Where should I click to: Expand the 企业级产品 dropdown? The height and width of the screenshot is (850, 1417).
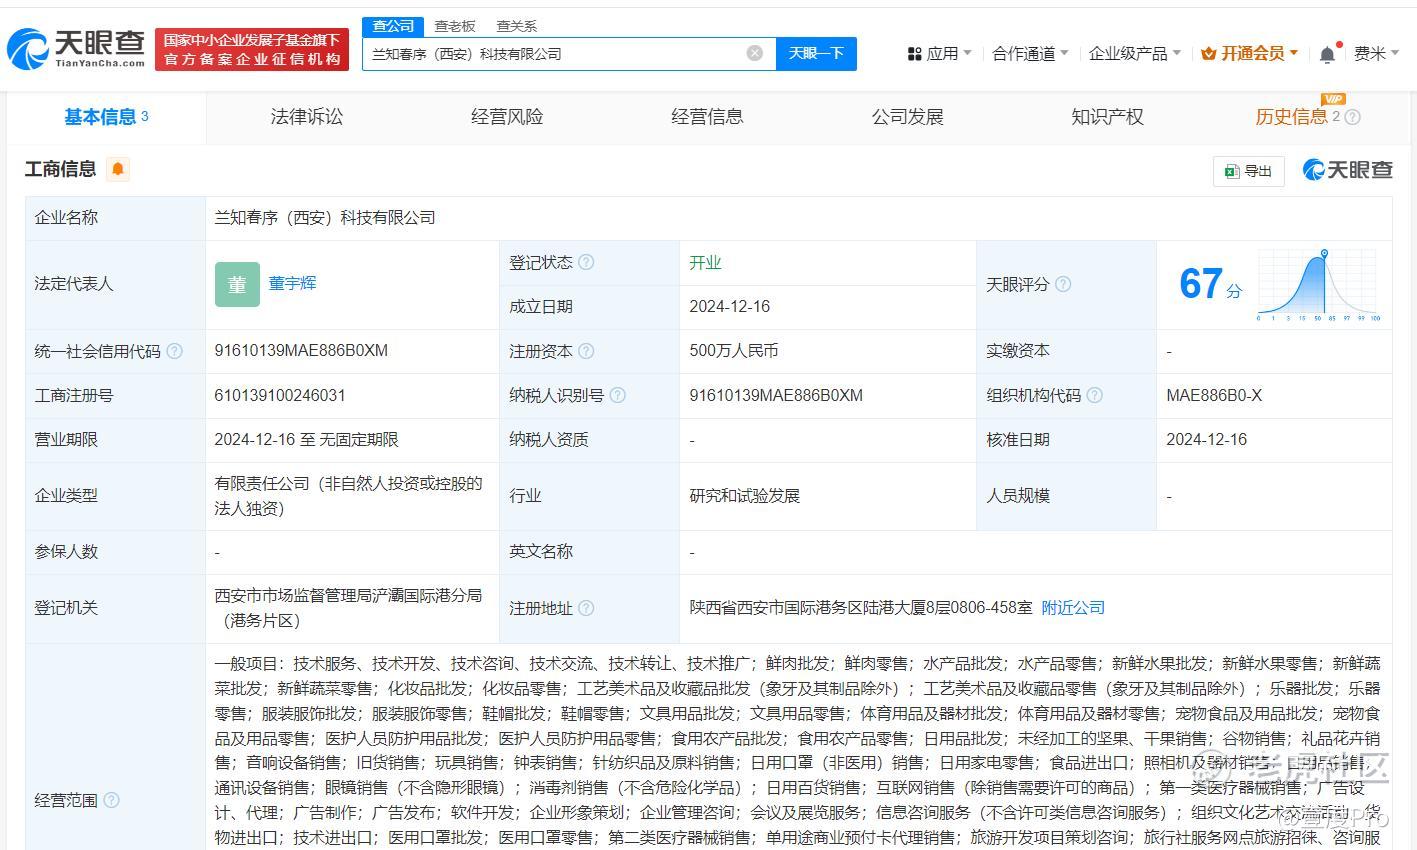pos(1134,54)
